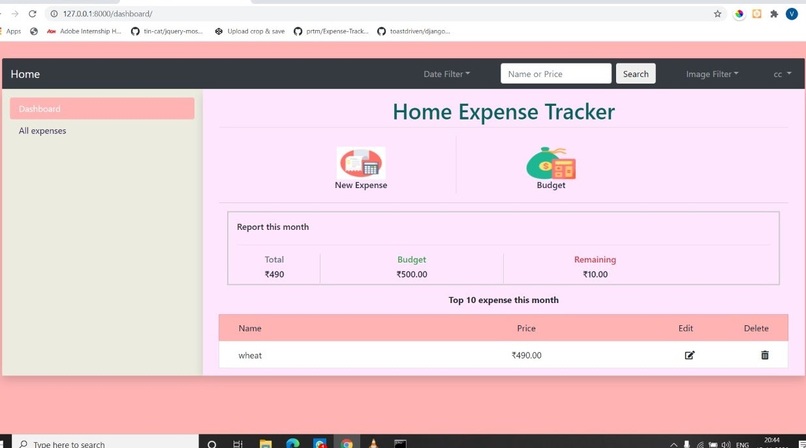Edit the wheat expense with pencil icon
The image size is (806, 448).
click(689, 355)
